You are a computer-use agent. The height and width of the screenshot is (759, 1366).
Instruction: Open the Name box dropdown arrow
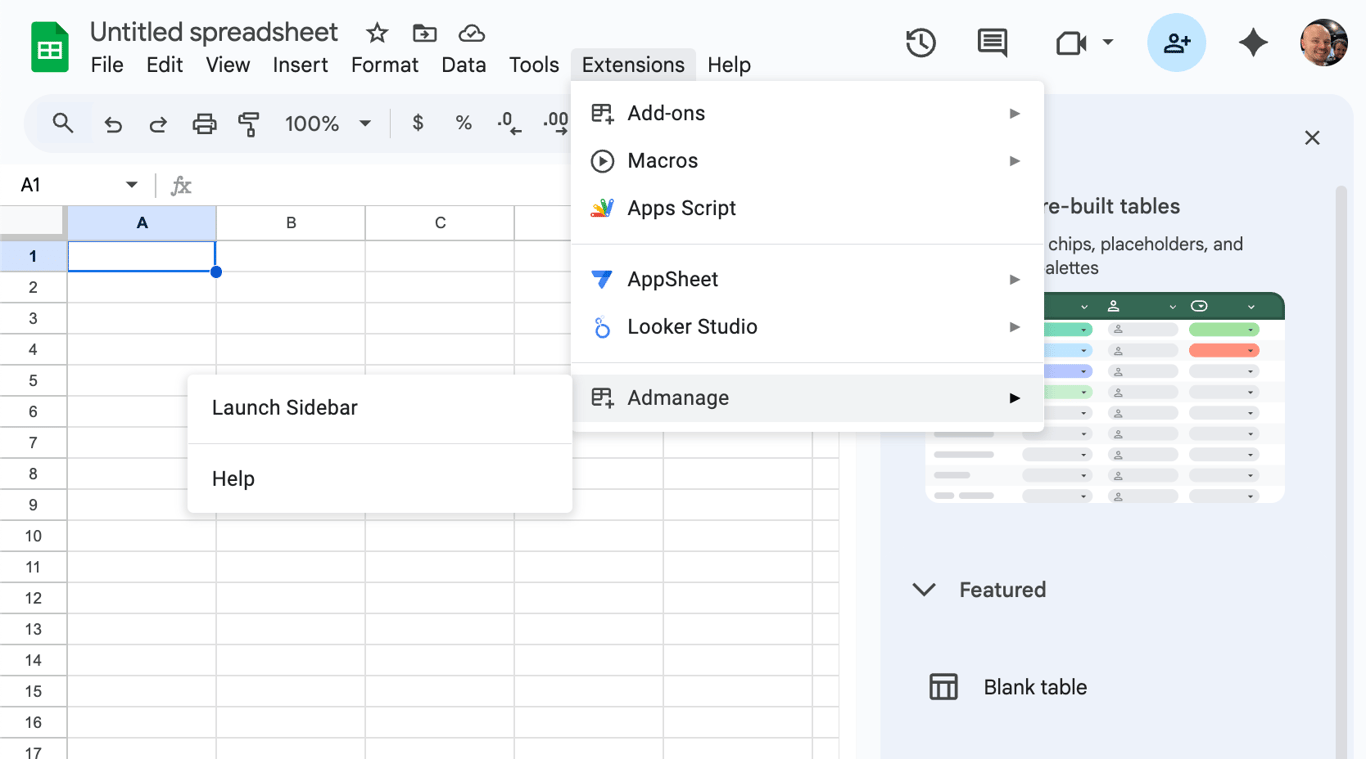131,185
